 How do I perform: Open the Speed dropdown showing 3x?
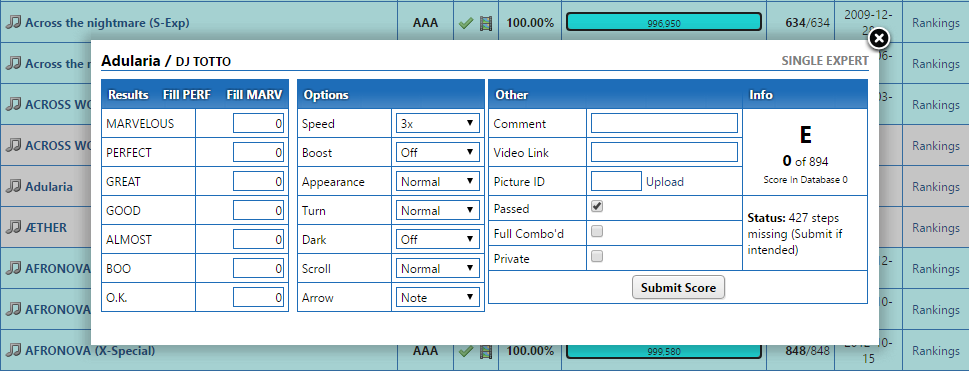tap(438, 124)
